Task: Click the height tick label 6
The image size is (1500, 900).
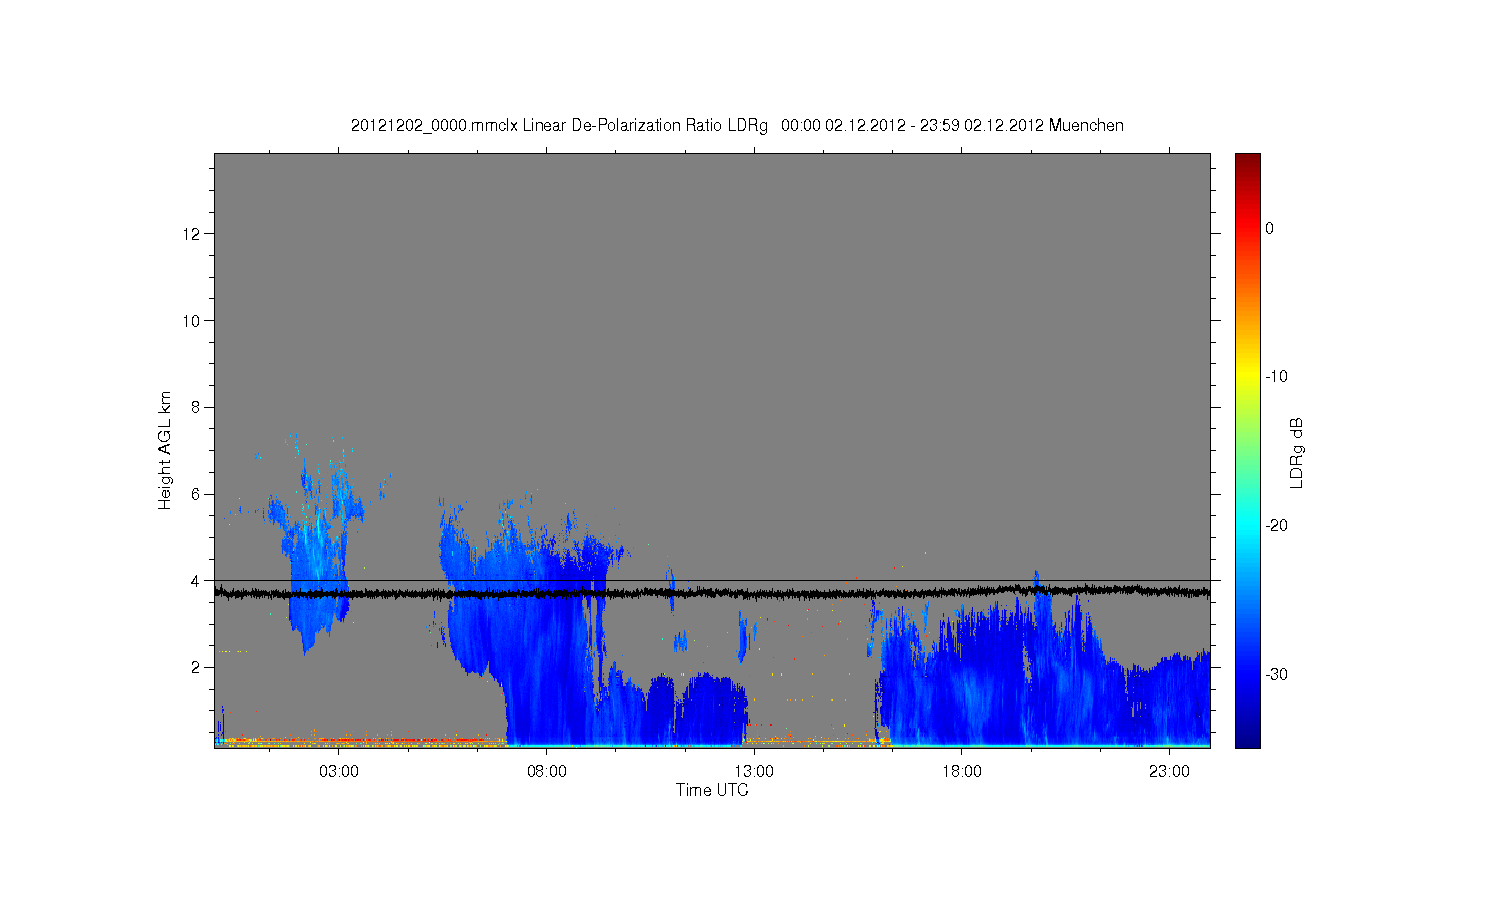Action: 196,494
